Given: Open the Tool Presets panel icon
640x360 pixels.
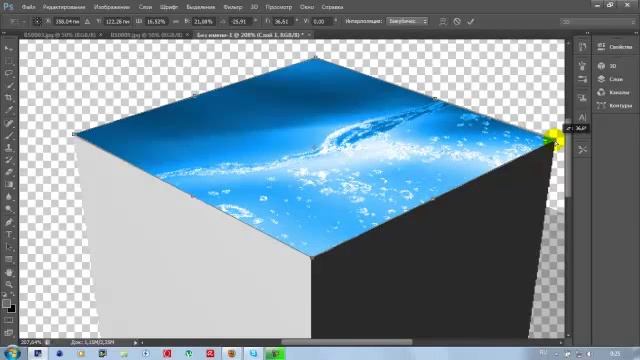Looking at the screenshot, I should 582,149.
